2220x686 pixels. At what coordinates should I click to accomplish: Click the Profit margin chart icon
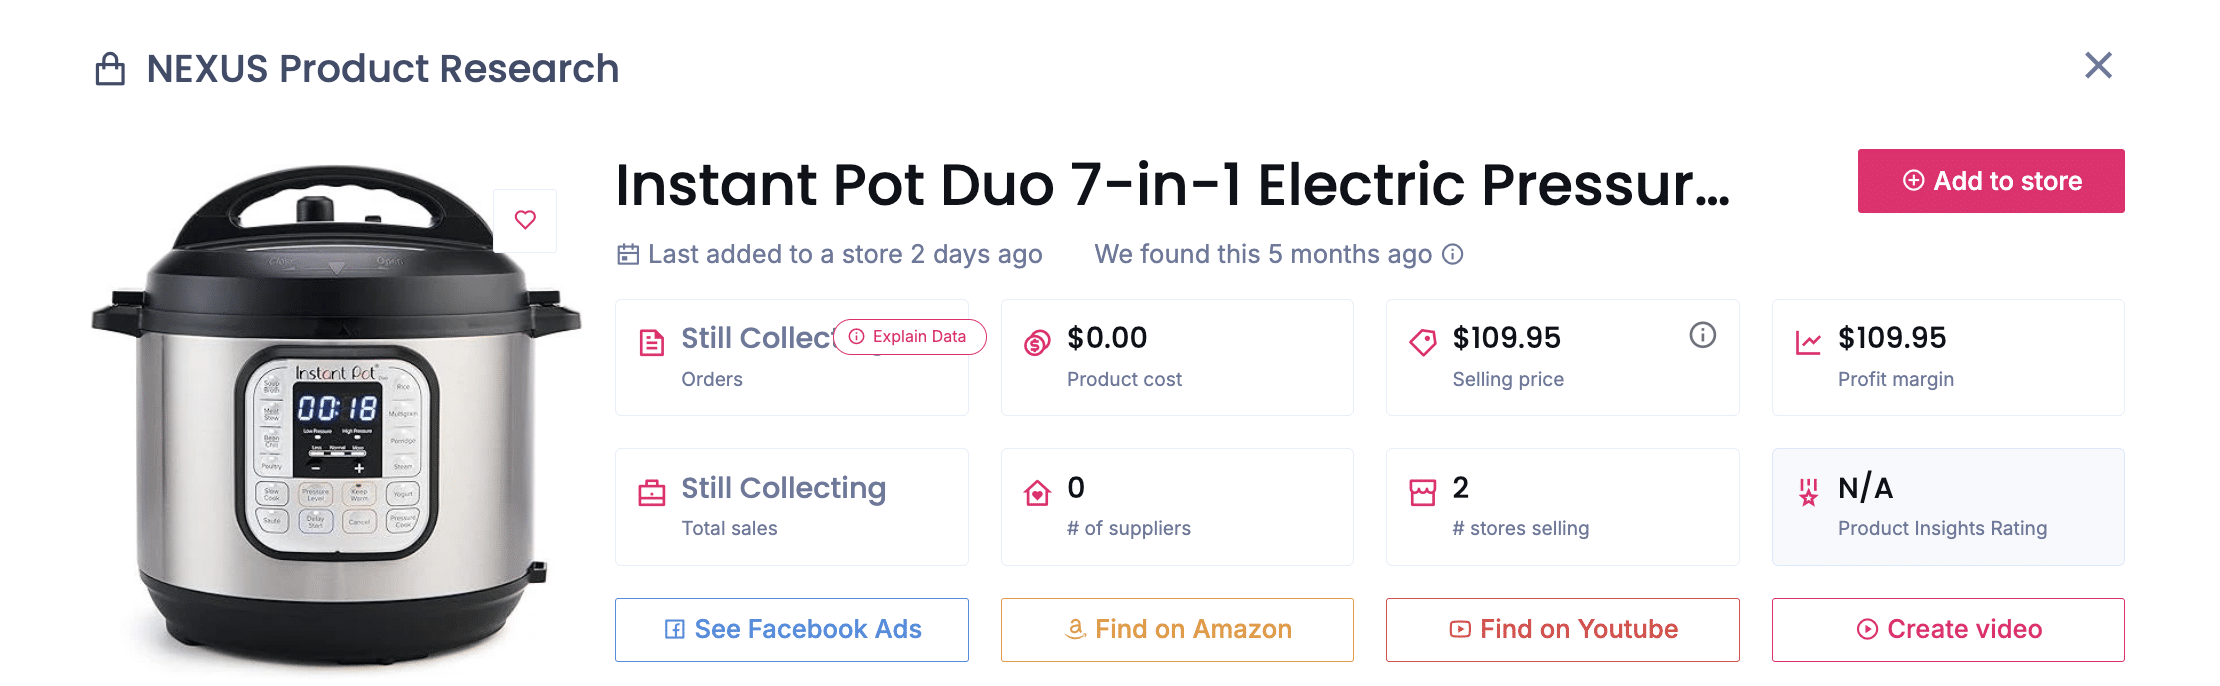[x=1808, y=340]
